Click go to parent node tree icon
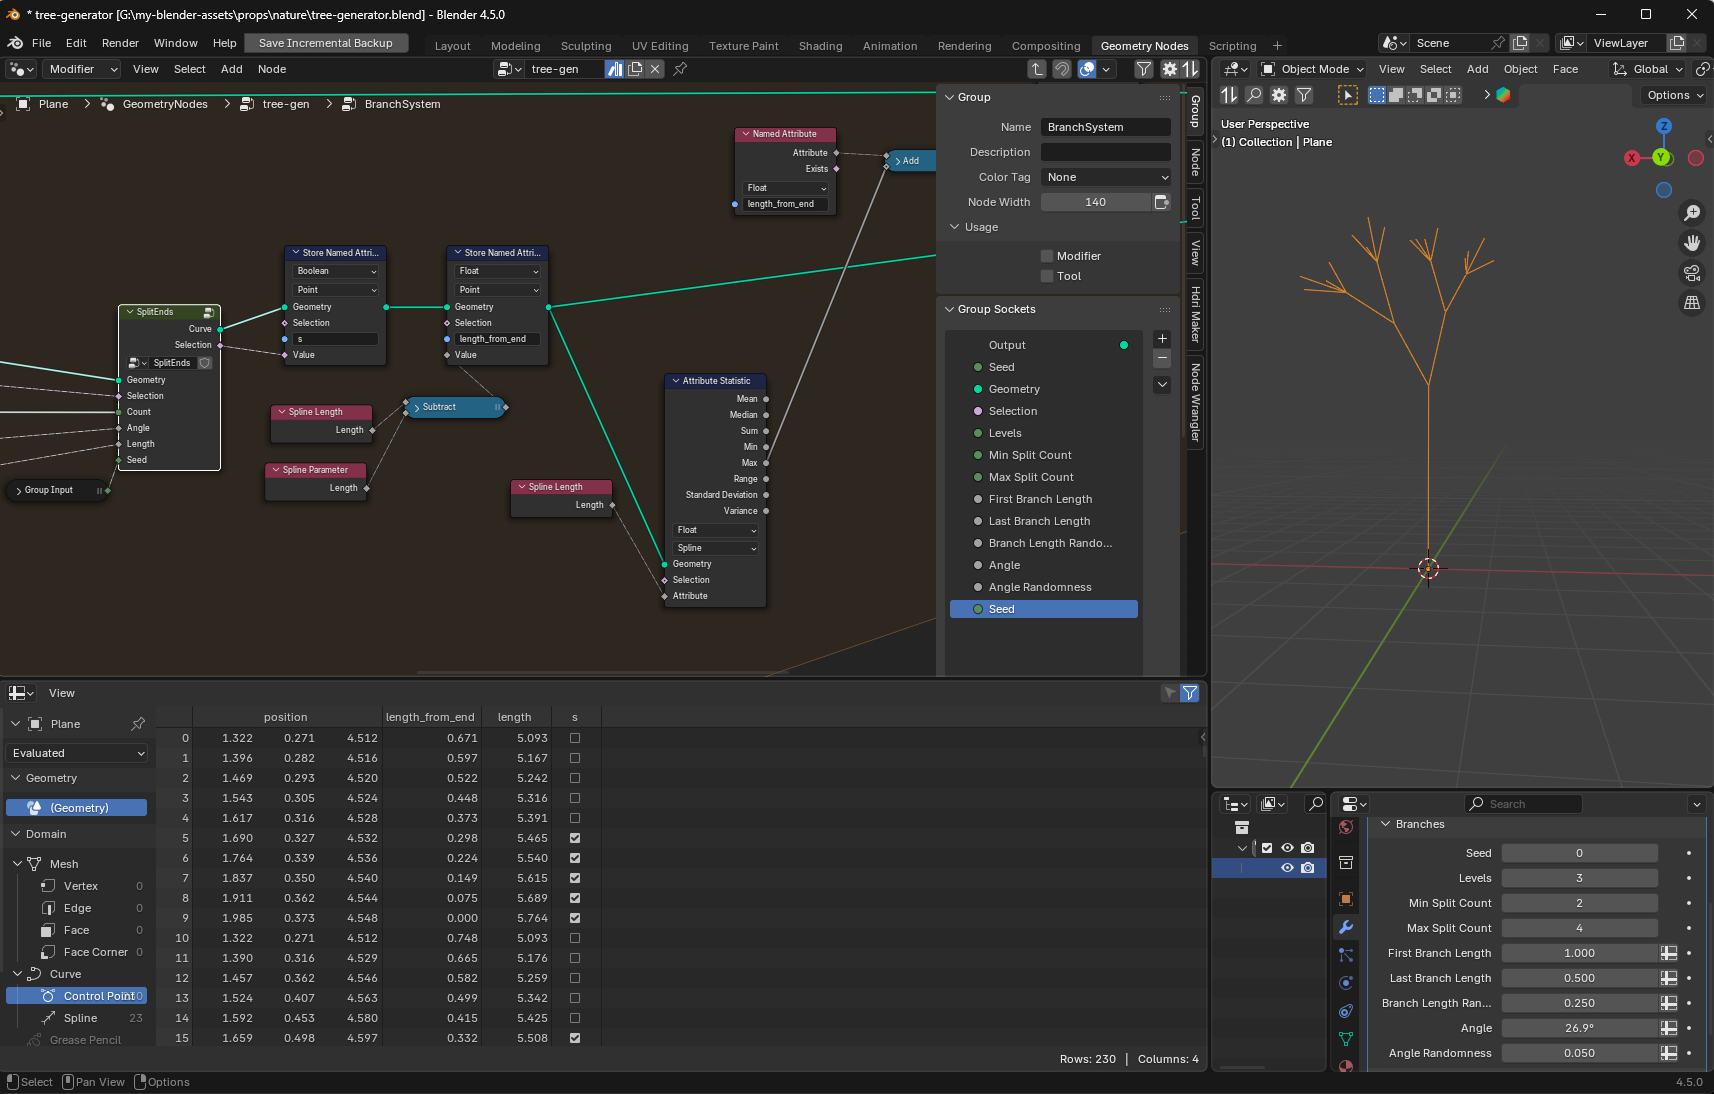This screenshot has height=1094, width=1714. [x=1037, y=69]
